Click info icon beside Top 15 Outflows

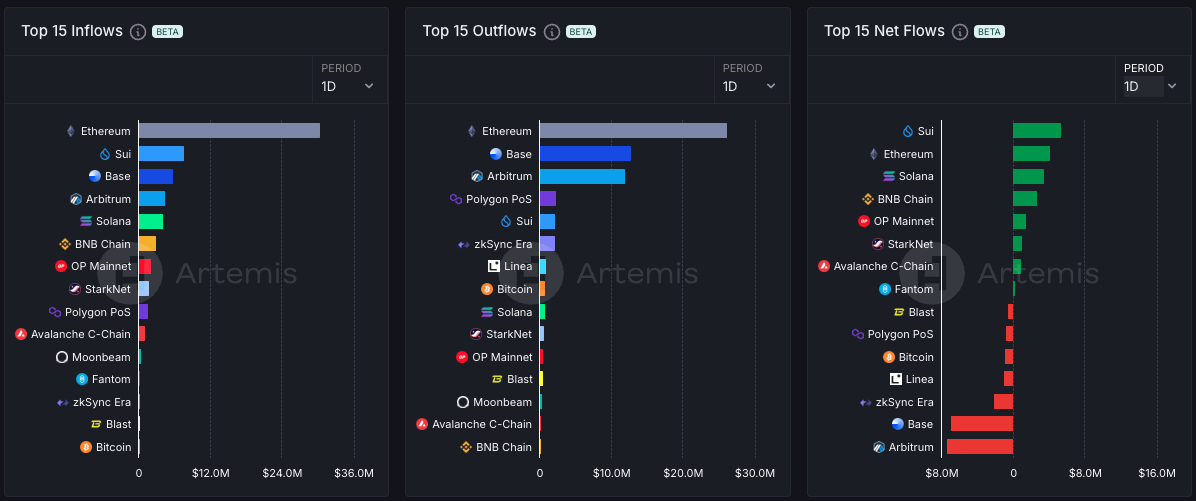552,31
